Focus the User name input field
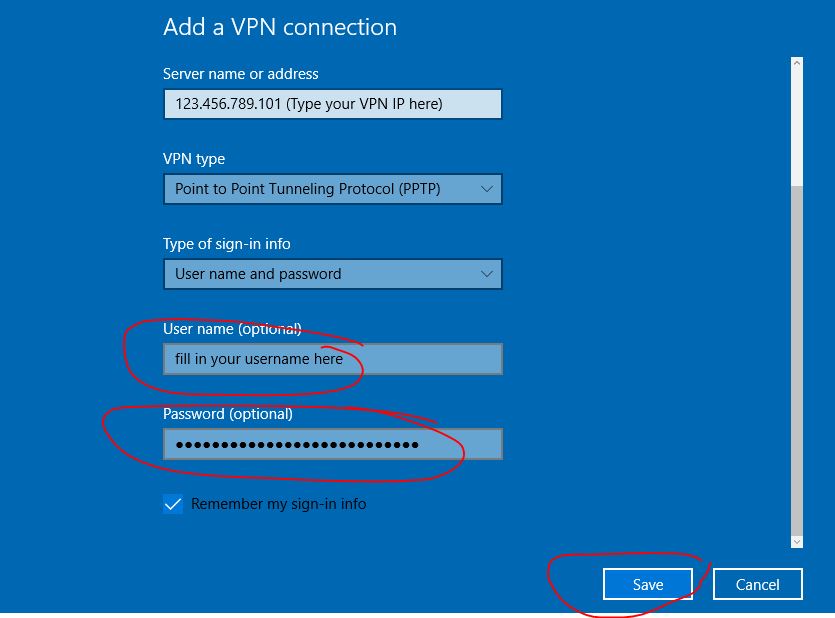 pyautogui.click(x=332, y=359)
